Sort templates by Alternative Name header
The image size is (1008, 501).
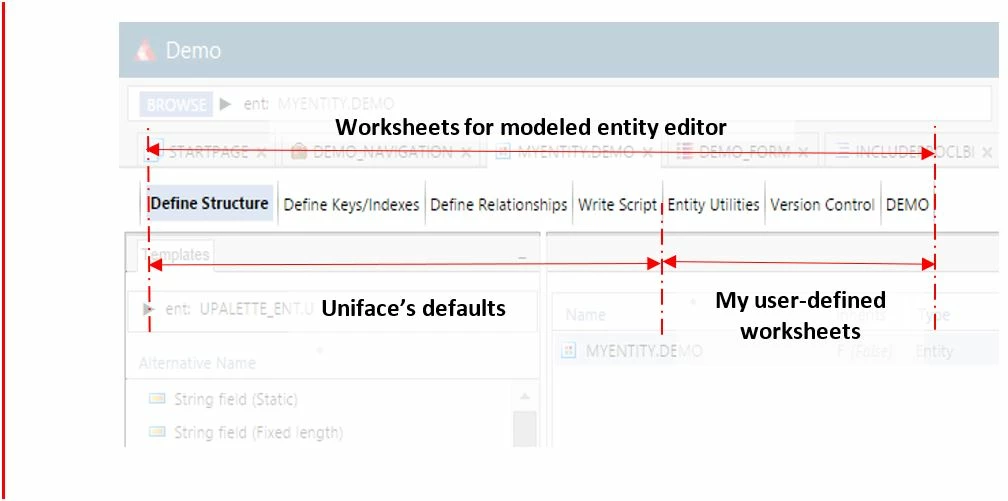click(197, 363)
